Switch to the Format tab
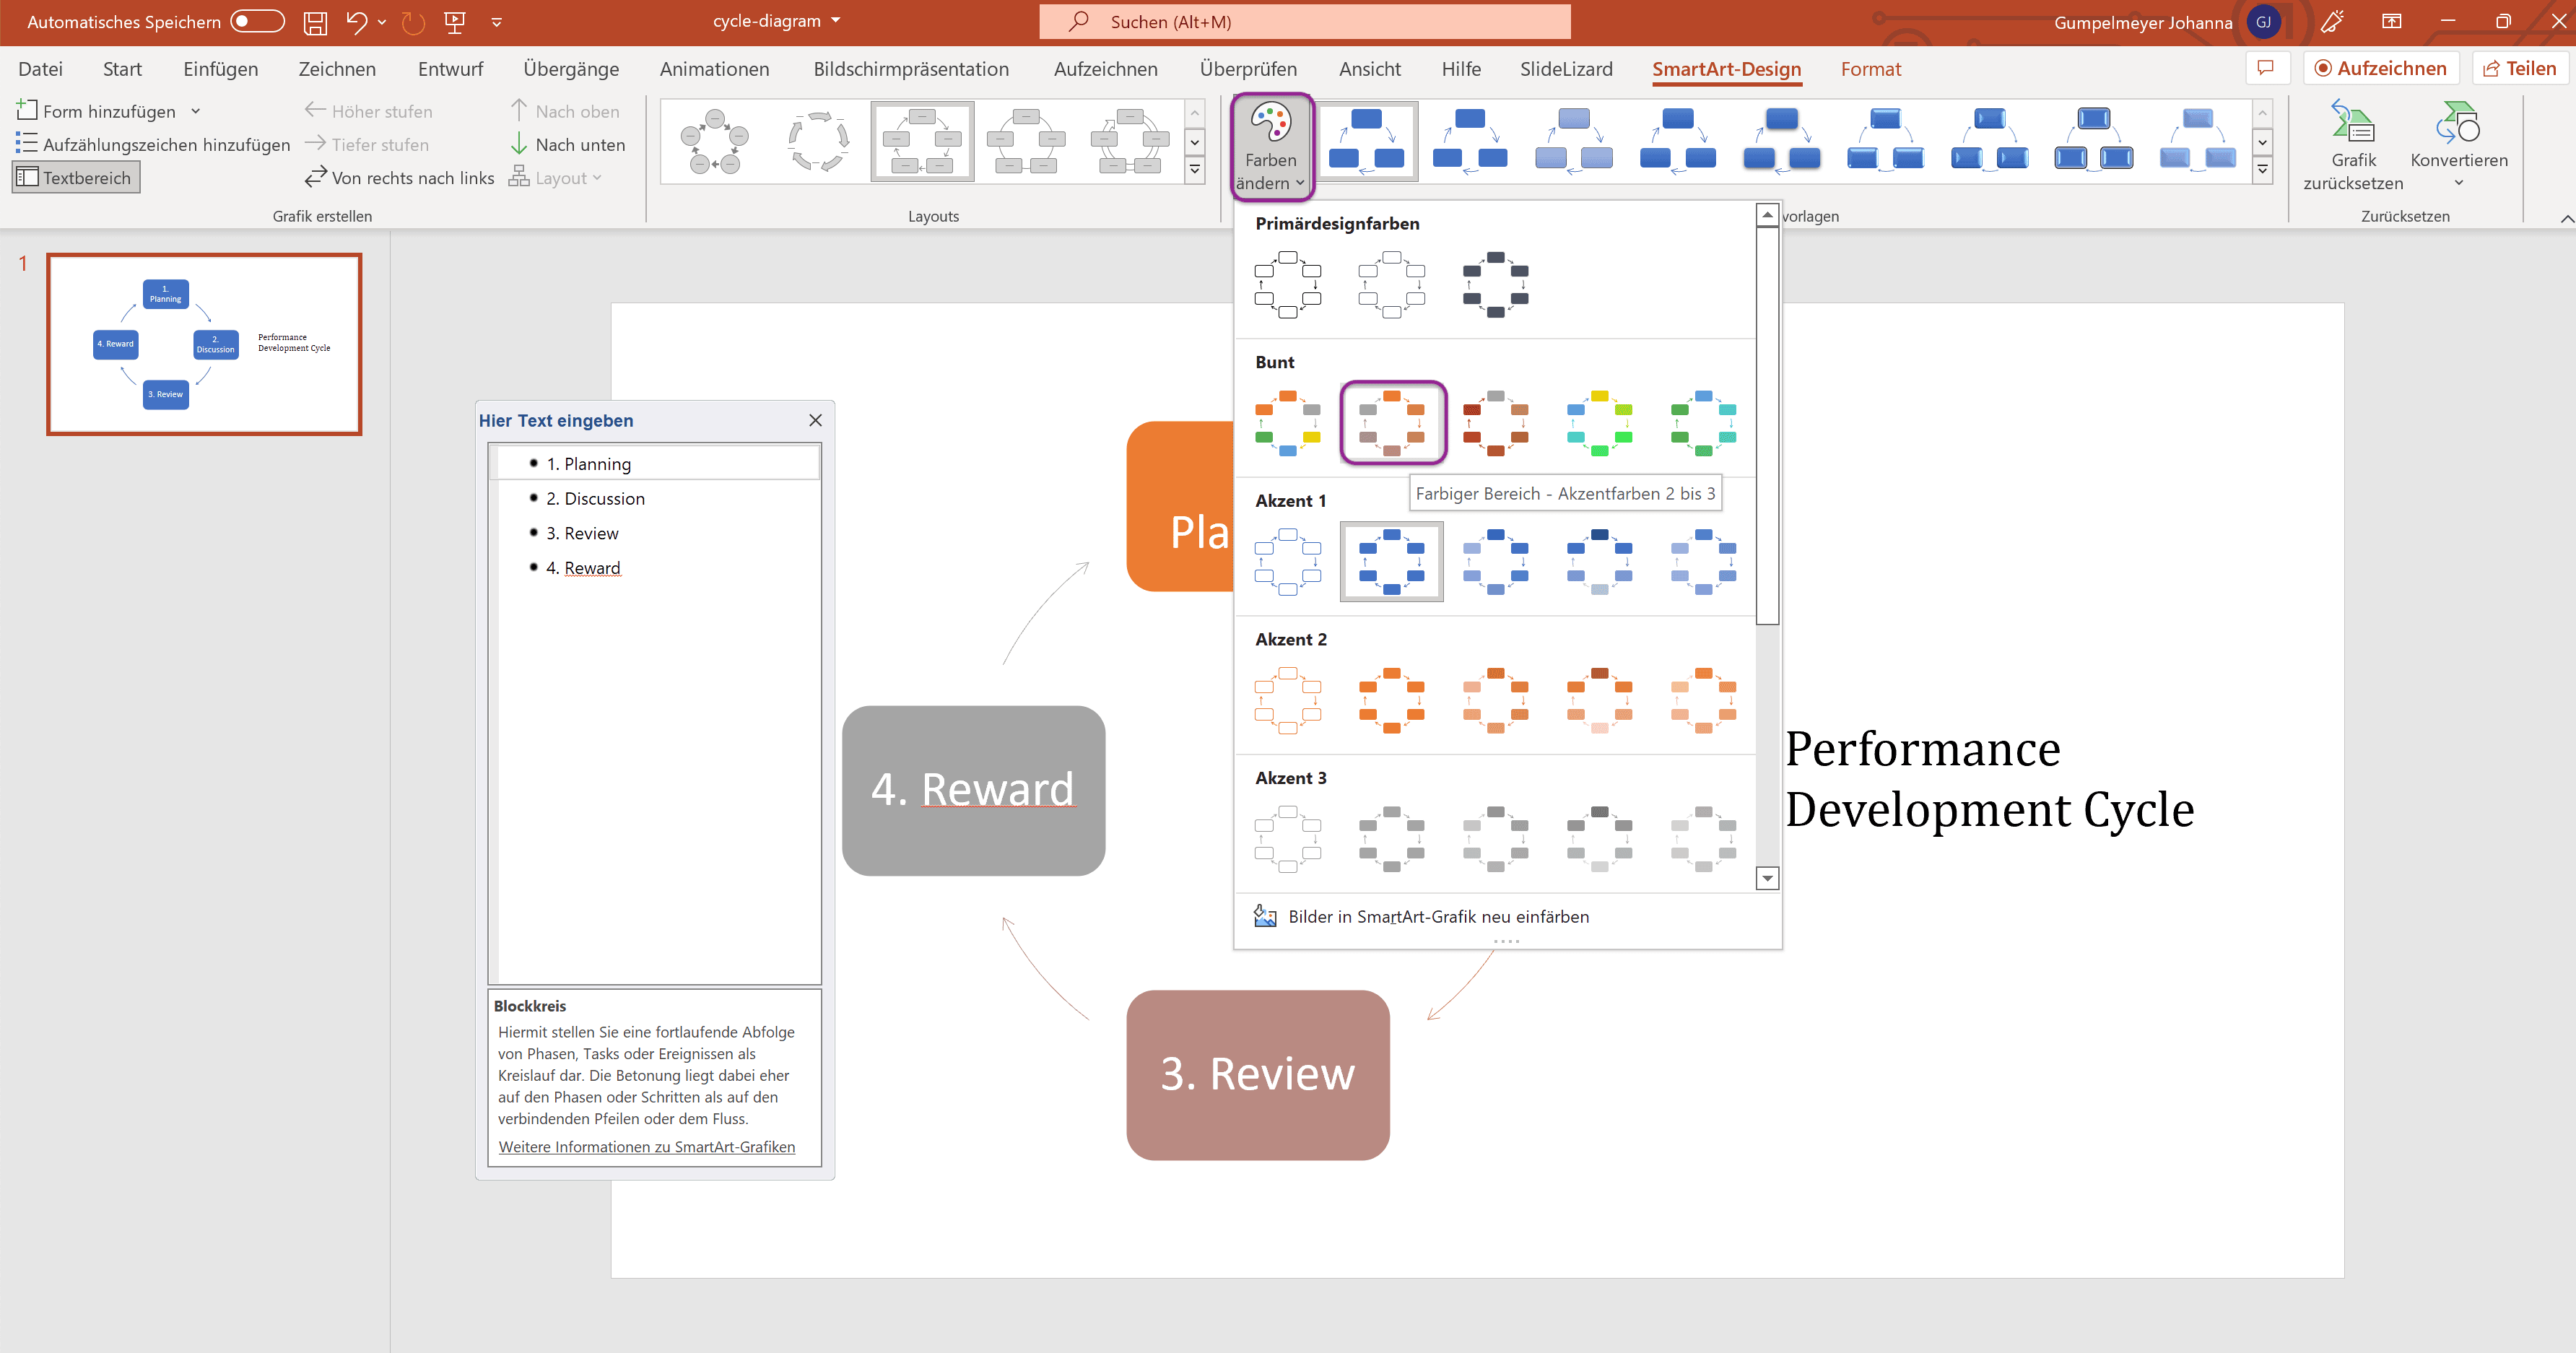The width and height of the screenshot is (2576, 1353). [1870, 69]
